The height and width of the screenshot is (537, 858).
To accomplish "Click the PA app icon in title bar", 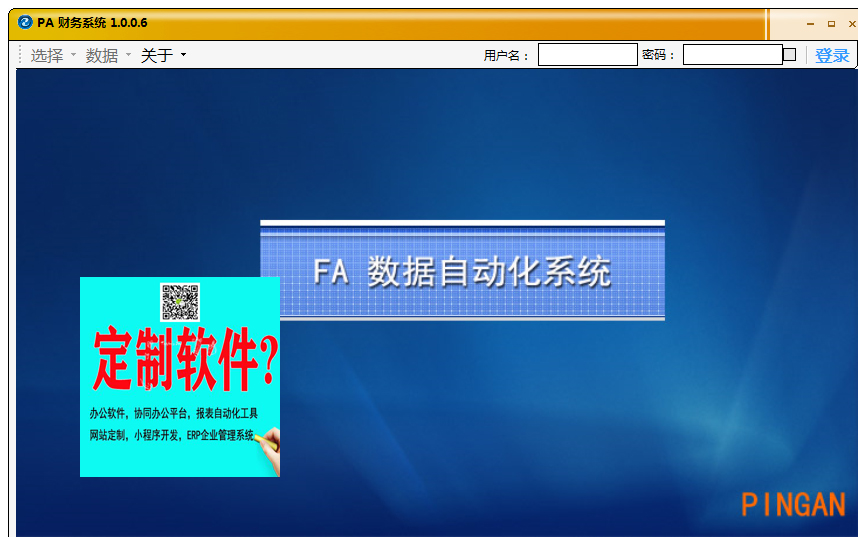I will [25, 23].
